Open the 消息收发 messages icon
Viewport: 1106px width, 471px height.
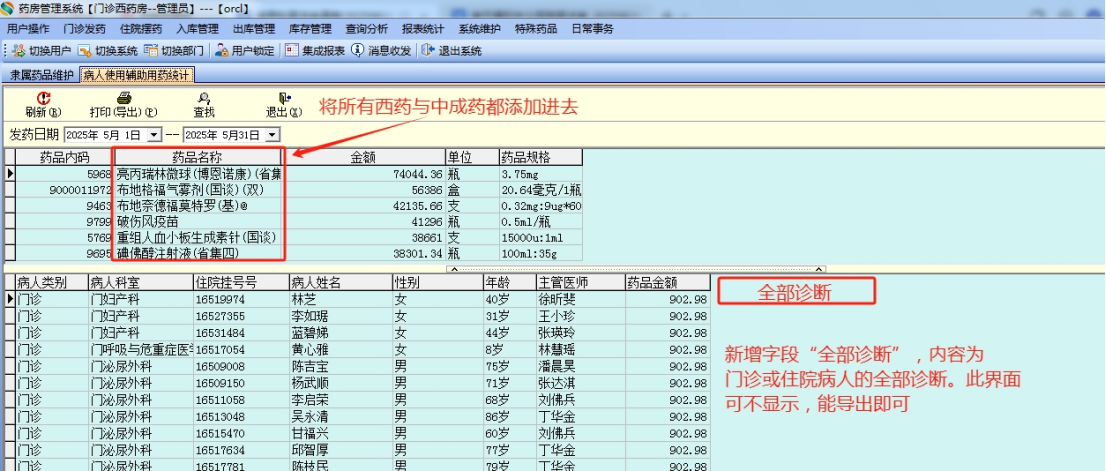click(x=358, y=51)
